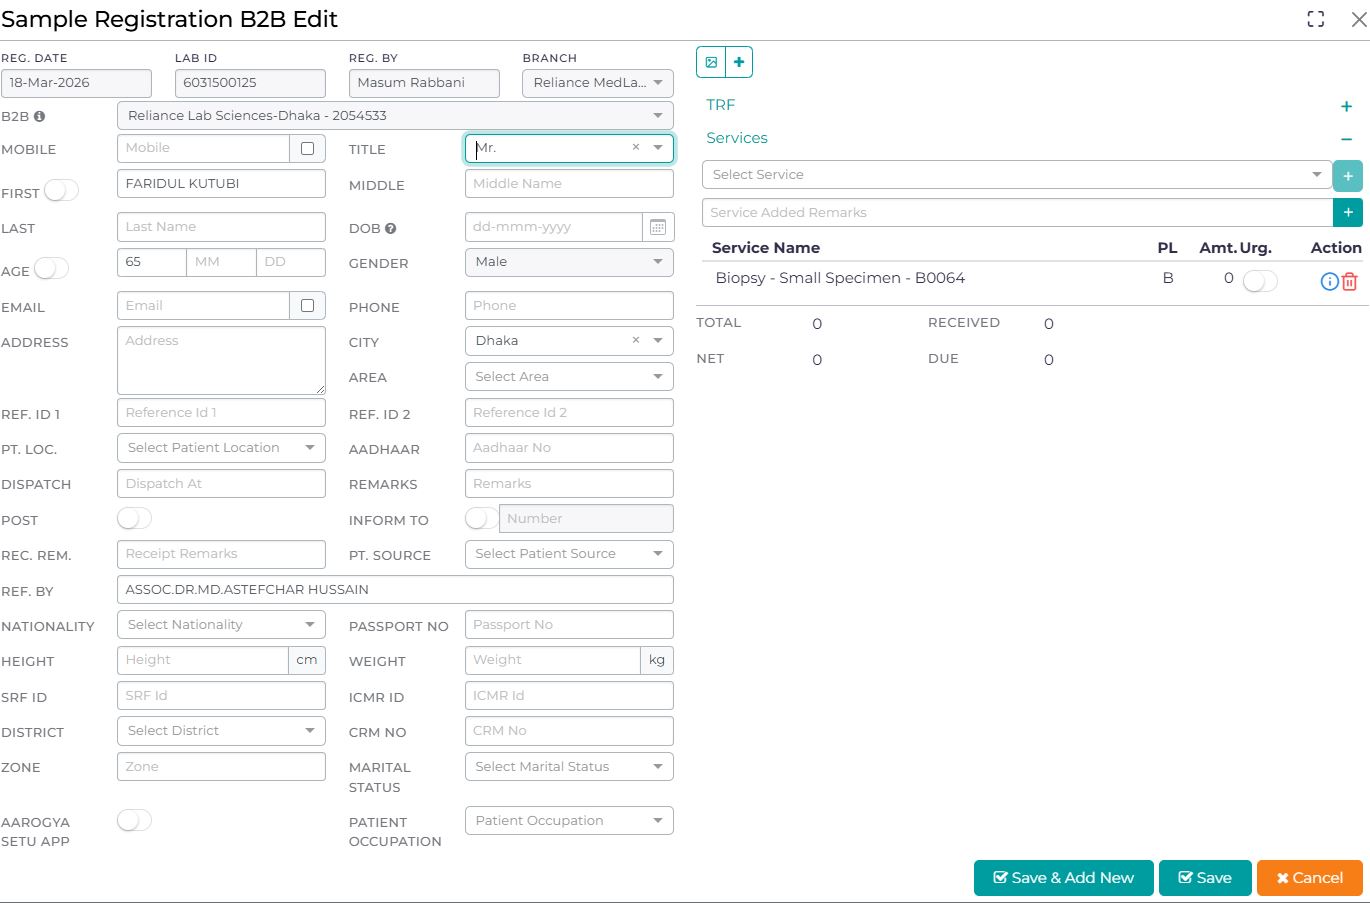Click the image upload icon above TRF

click(x=711, y=62)
